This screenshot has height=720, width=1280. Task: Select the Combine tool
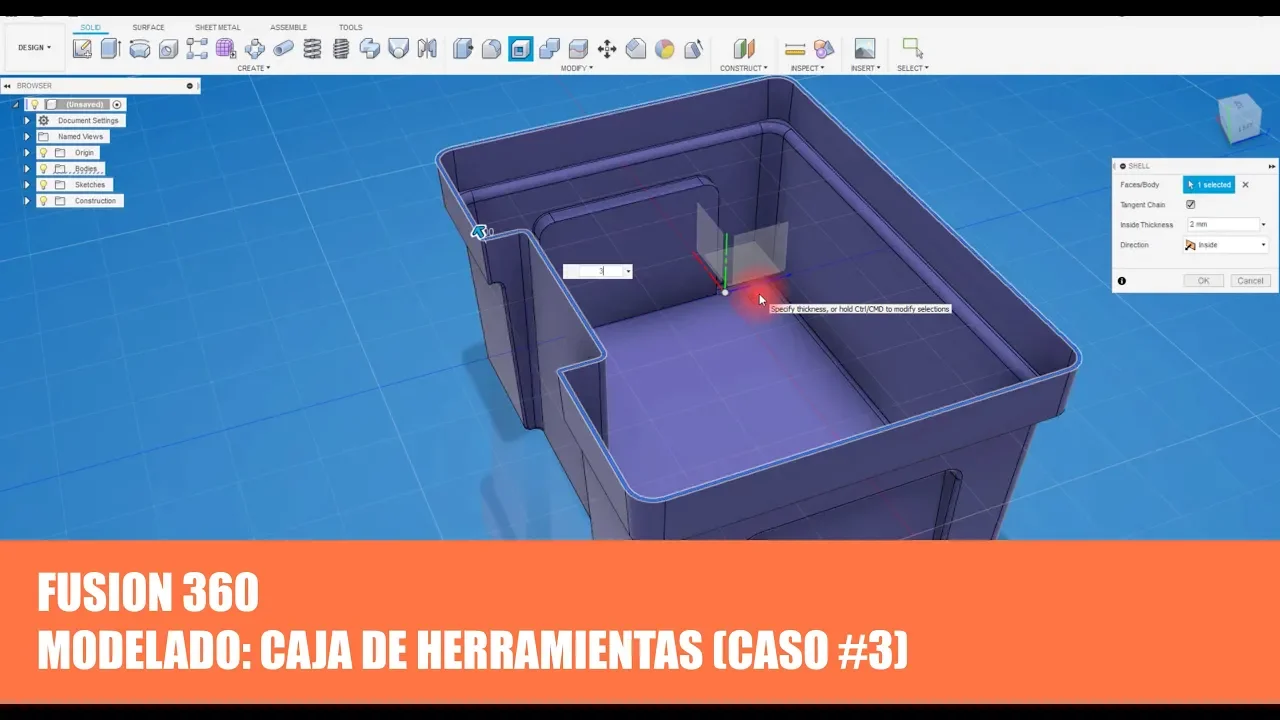(x=549, y=48)
